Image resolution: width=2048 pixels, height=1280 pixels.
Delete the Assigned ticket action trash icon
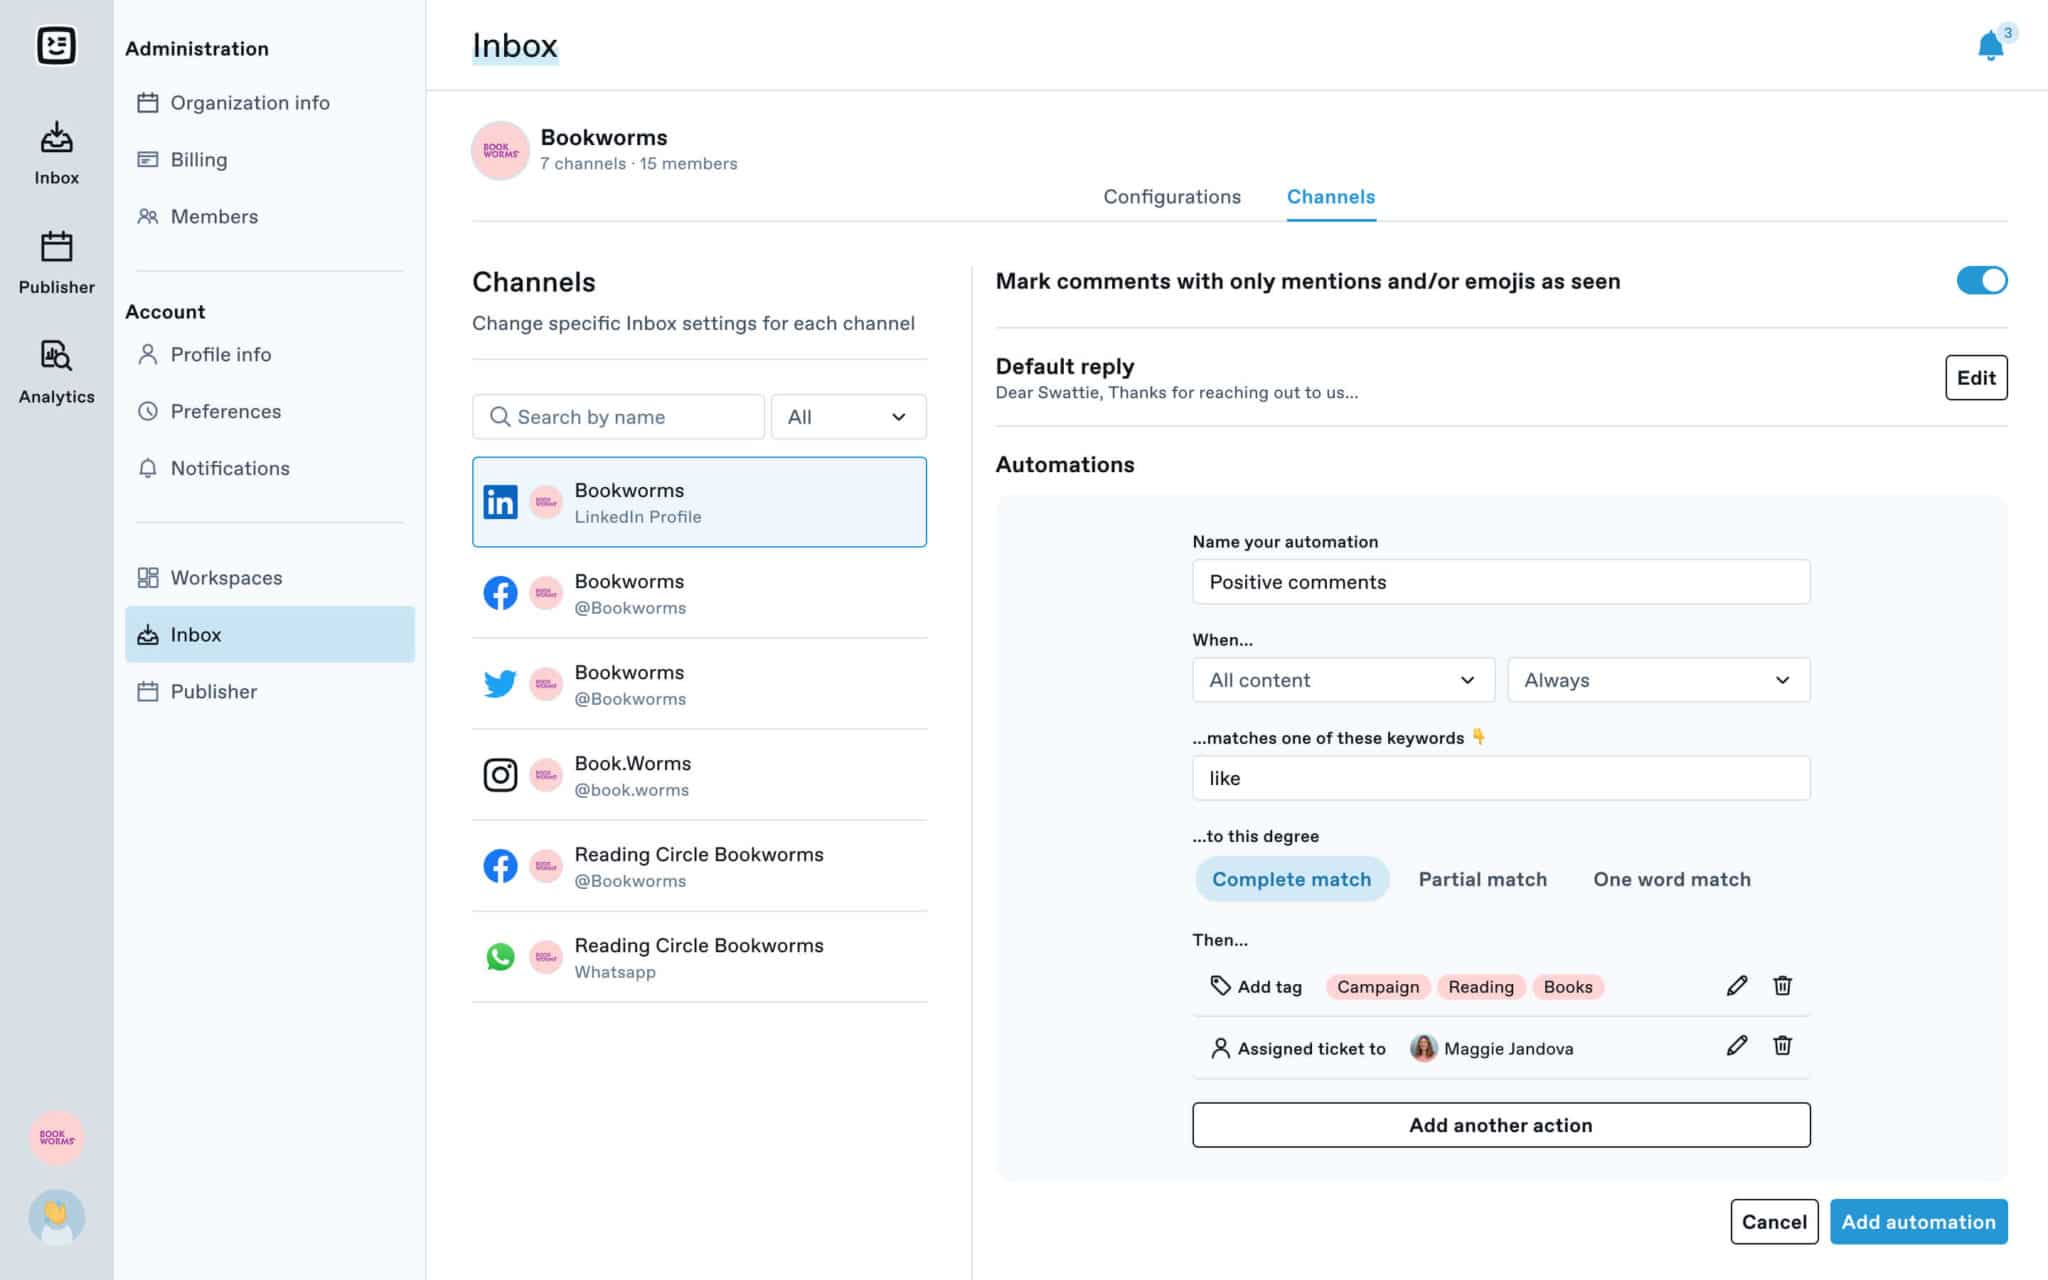pos(1782,1046)
